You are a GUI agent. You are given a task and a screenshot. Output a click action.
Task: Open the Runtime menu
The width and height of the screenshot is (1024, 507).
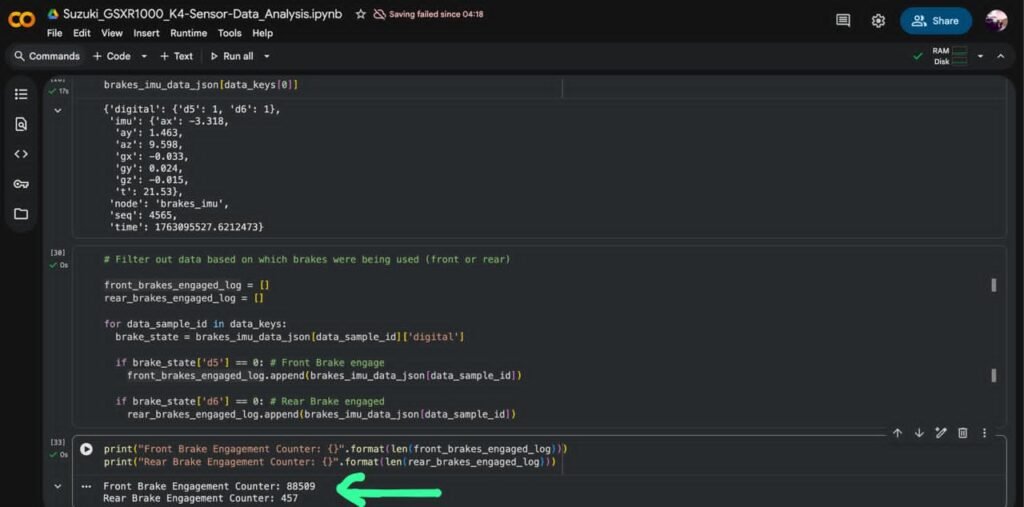(188, 33)
